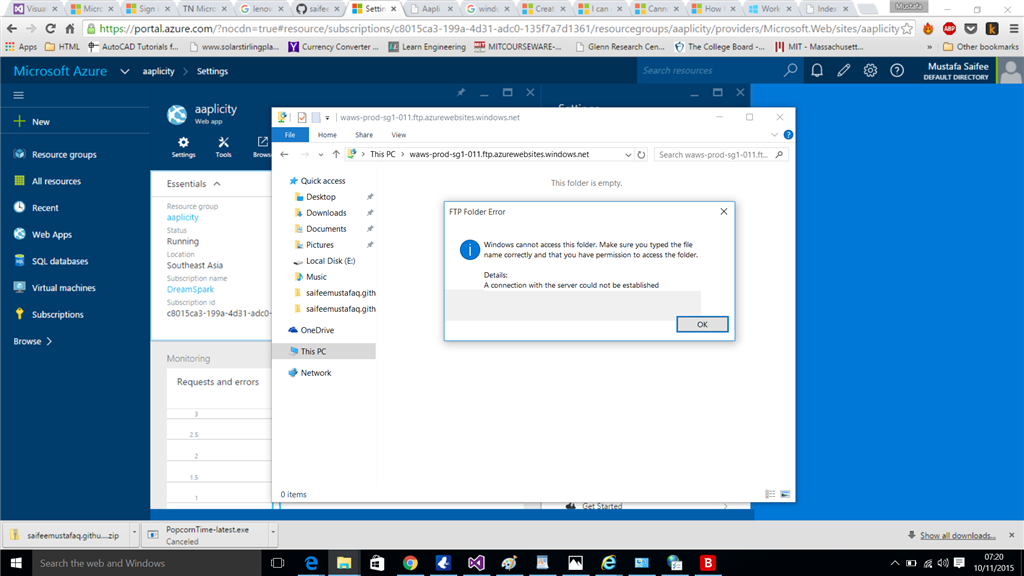Select Quick access in Explorer navigation pane
This screenshot has height=576, width=1024.
click(323, 181)
